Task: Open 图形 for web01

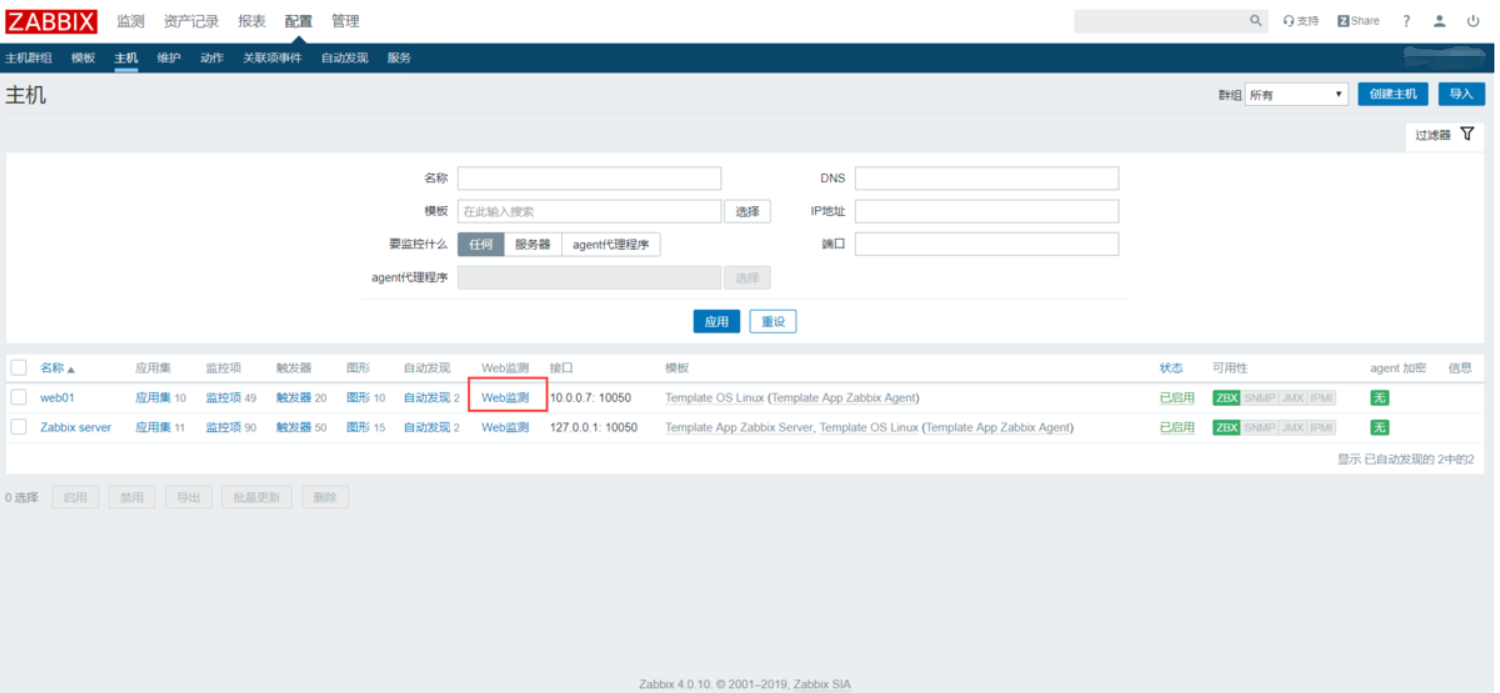Action: (358, 398)
